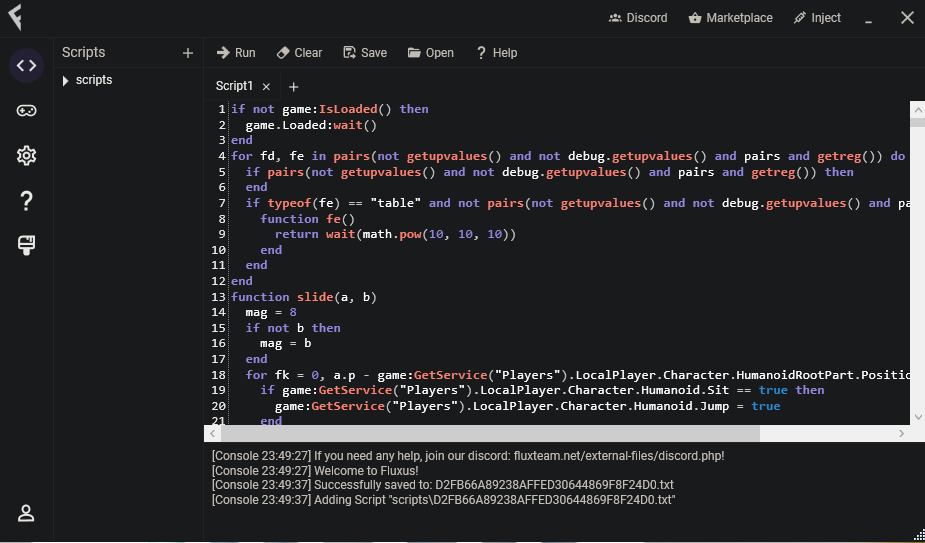This screenshot has width=925, height=543.
Task: Click the Scripts panel heading
Action: coord(84,53)
